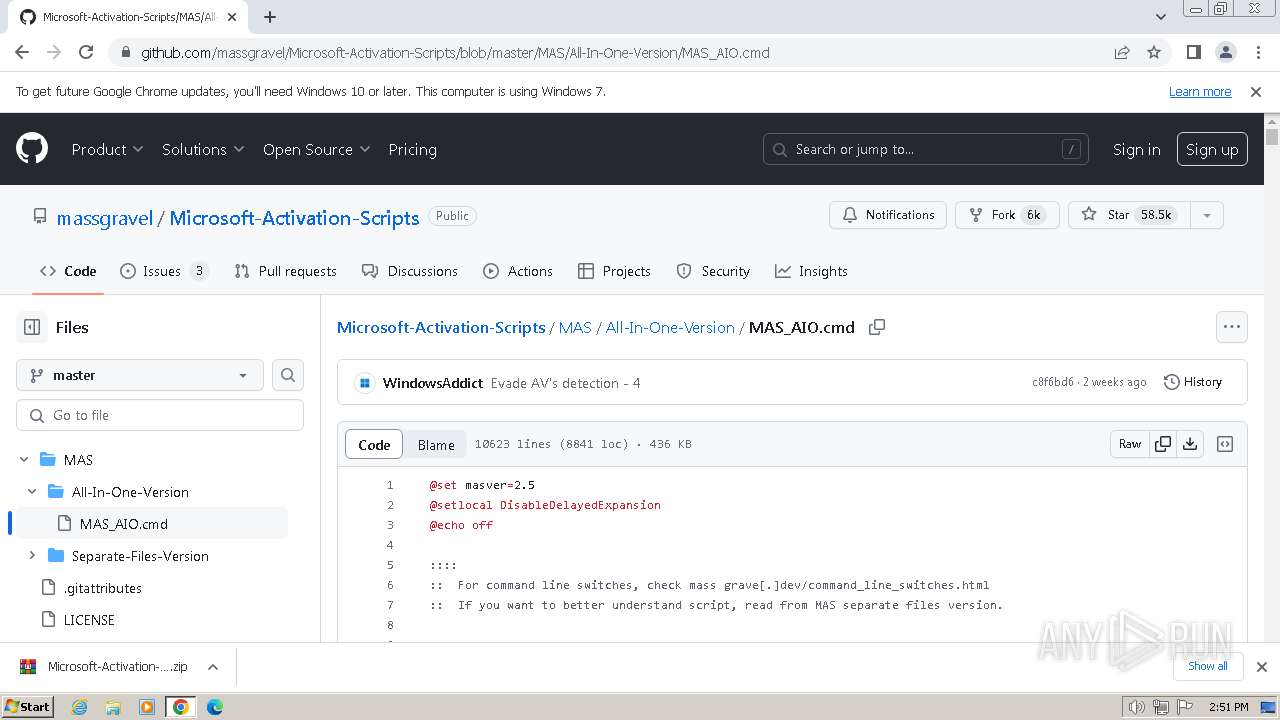Go back to the previous page
1280x720 pixels.
[22, 53]
